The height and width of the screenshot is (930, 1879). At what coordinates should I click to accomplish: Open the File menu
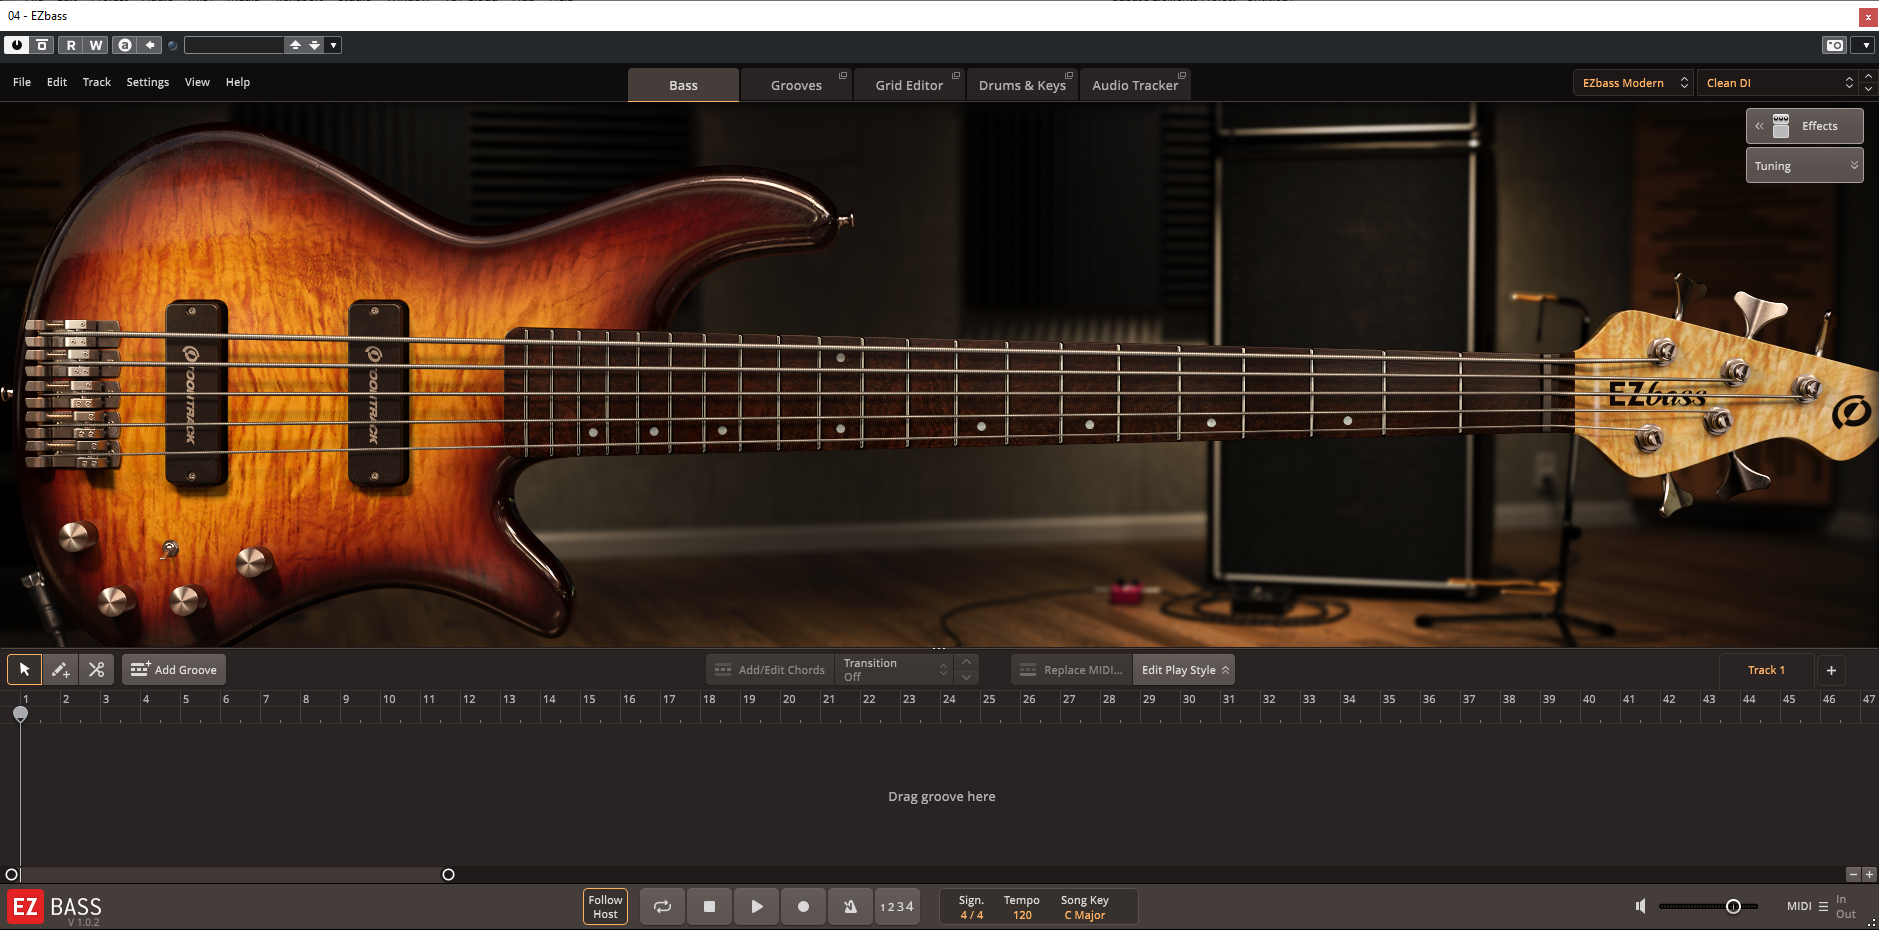pyautogui.click(x=22, y=82)
